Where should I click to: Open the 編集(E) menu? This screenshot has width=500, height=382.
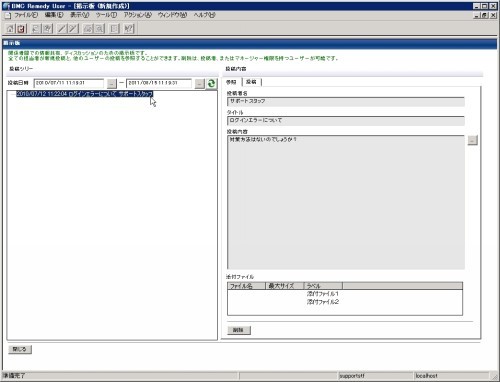54,15
